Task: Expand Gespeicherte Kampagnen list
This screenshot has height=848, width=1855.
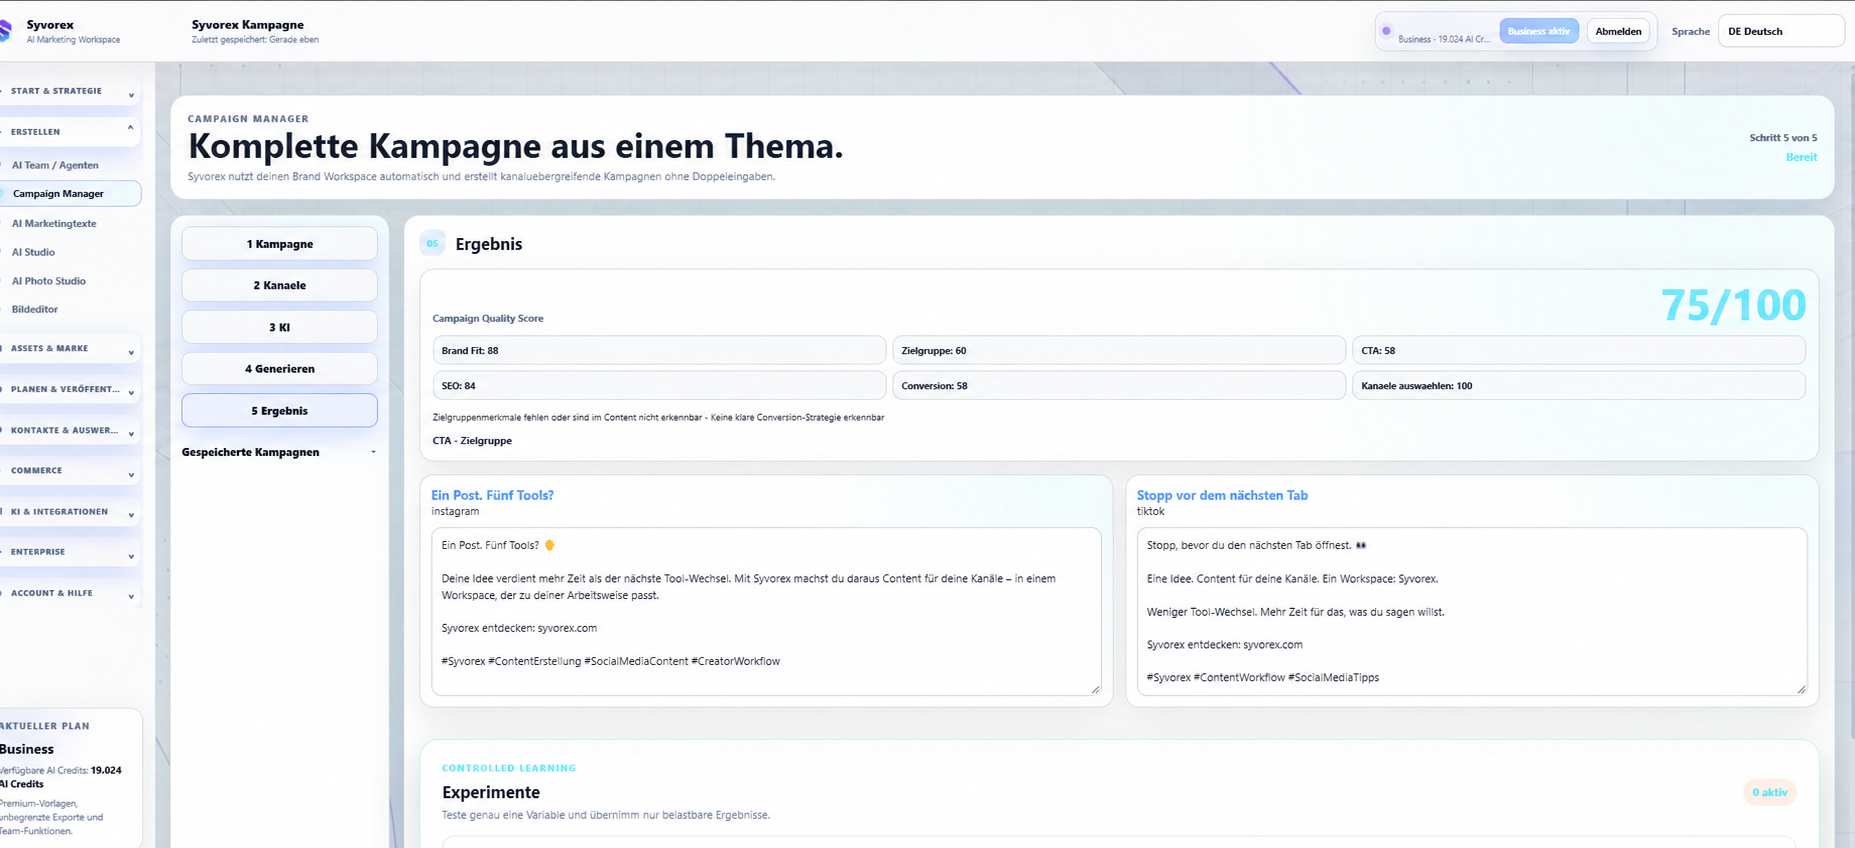Action: pos(279,452)
